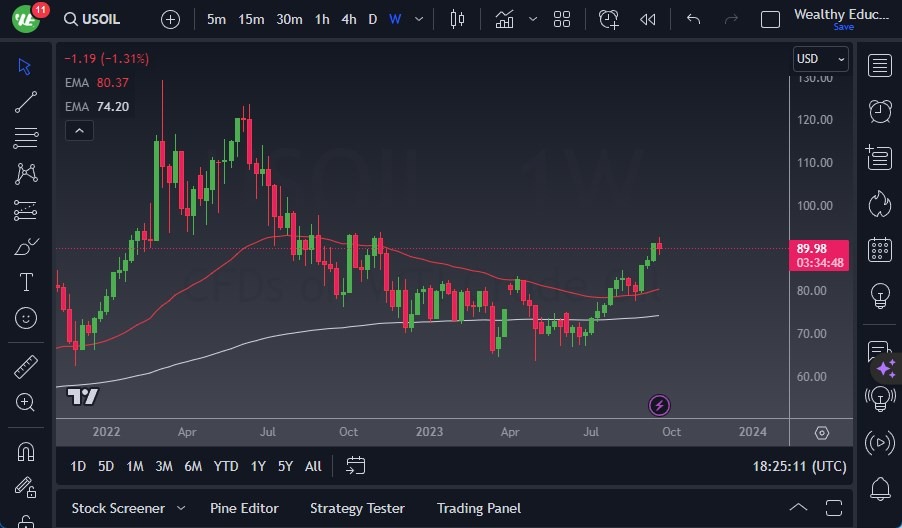Open the USD currency dropdown

tap(820, 59)
